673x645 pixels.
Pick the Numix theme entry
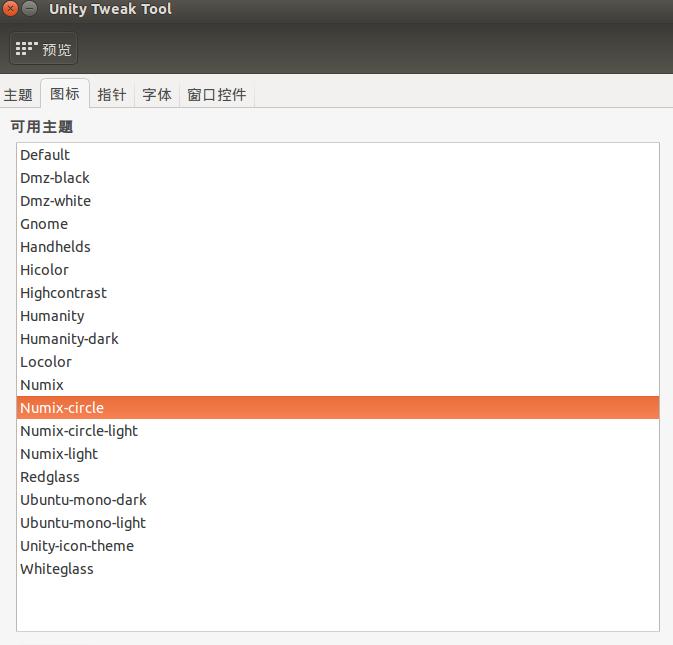[338, 385]
